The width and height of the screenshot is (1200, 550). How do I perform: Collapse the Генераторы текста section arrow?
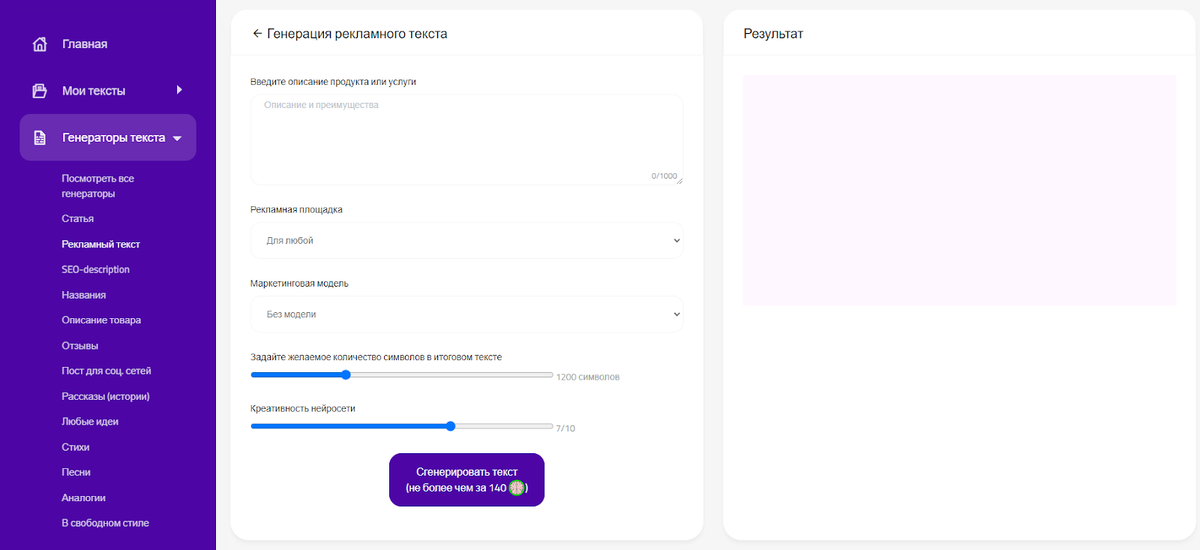click(x=177, y=139)
